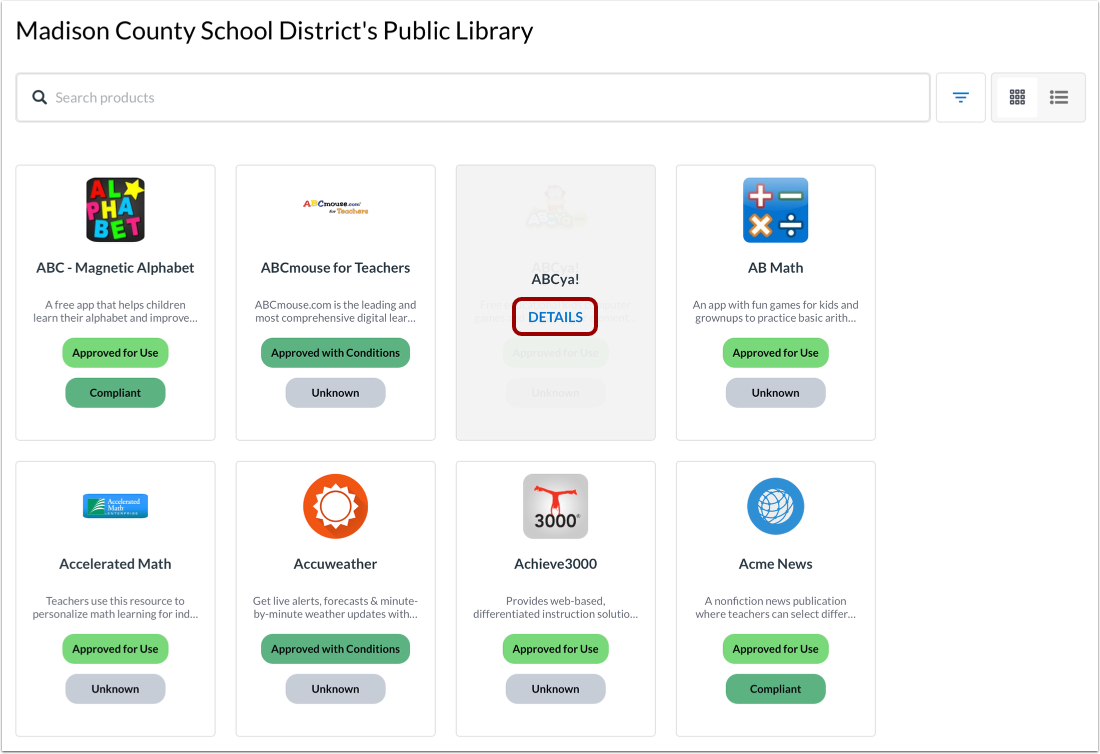Open the Accelerated Math title link
1100x754 pixels.
pos(115,564)
